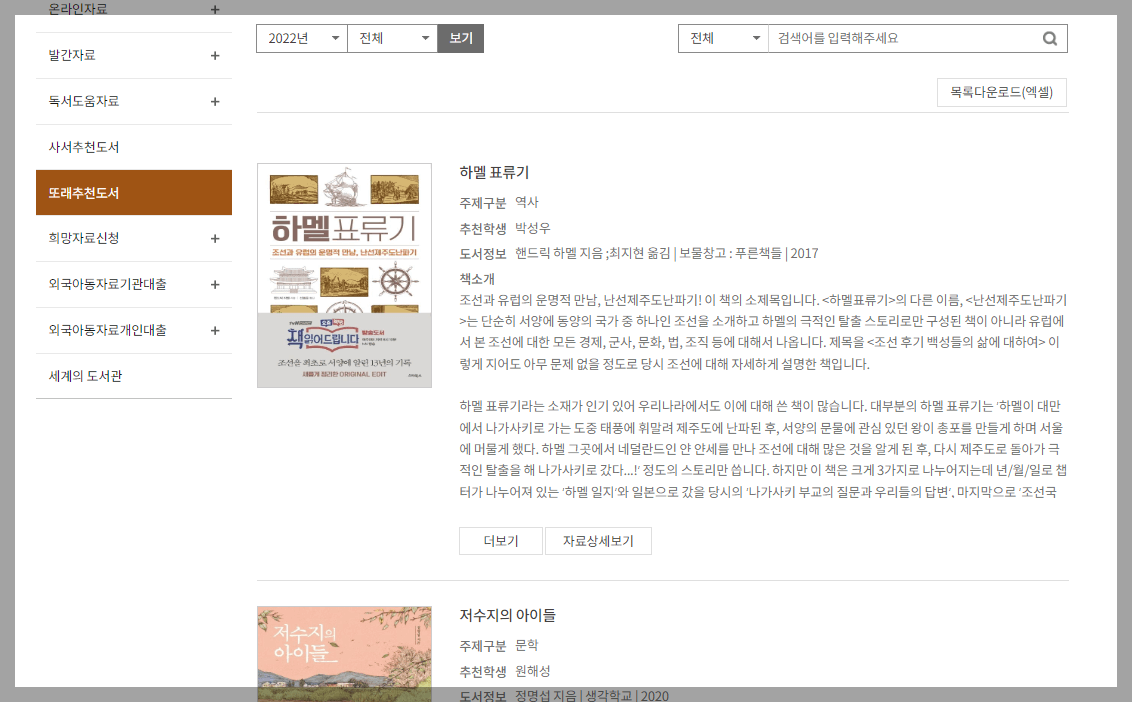The height and width of the screenshot is (702, 1132).
Task: Expand the 희망자료신청 plus icon
Action: (x=214, y=238)
